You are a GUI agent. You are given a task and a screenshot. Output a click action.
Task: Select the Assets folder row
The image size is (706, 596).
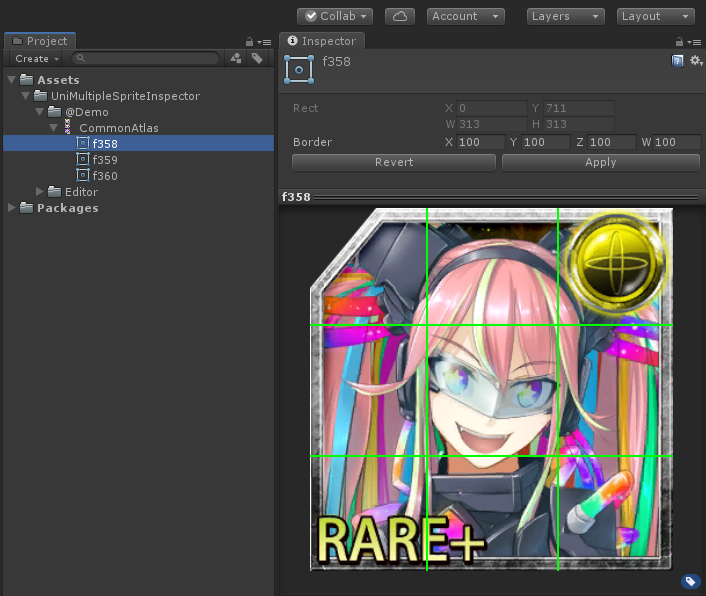[x=138, y=80]
